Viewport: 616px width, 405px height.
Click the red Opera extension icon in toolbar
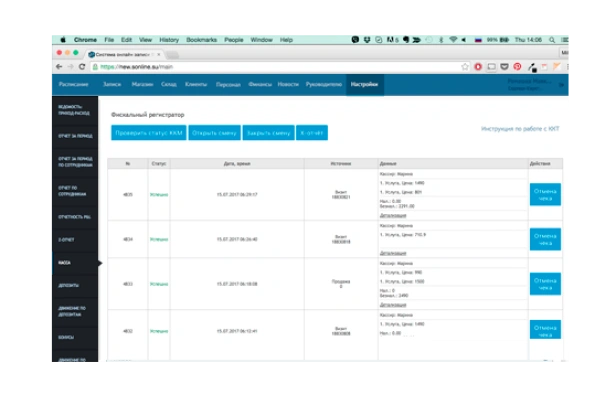pos(478,67)
